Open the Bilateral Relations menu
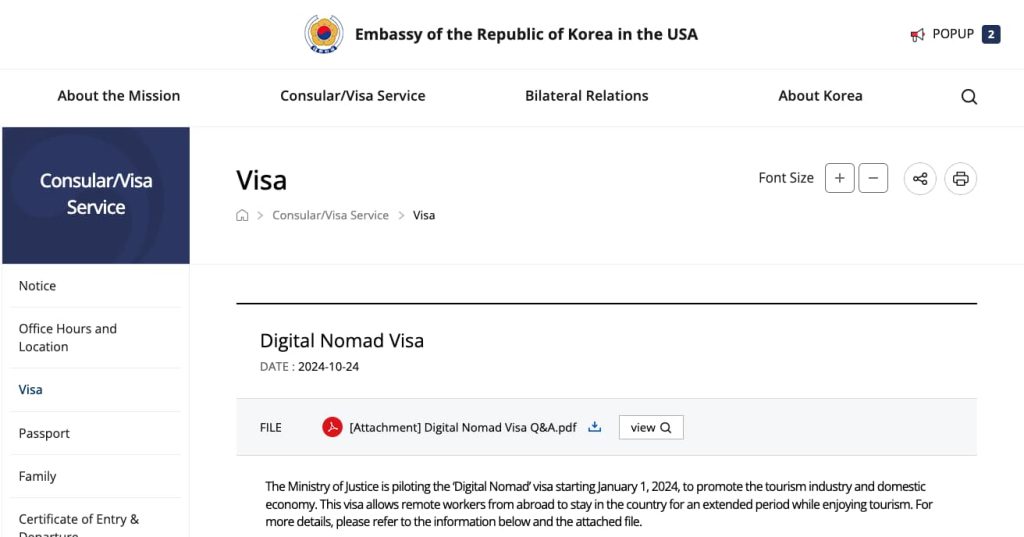Viewport: 1024px width, 537px height. 587,96
